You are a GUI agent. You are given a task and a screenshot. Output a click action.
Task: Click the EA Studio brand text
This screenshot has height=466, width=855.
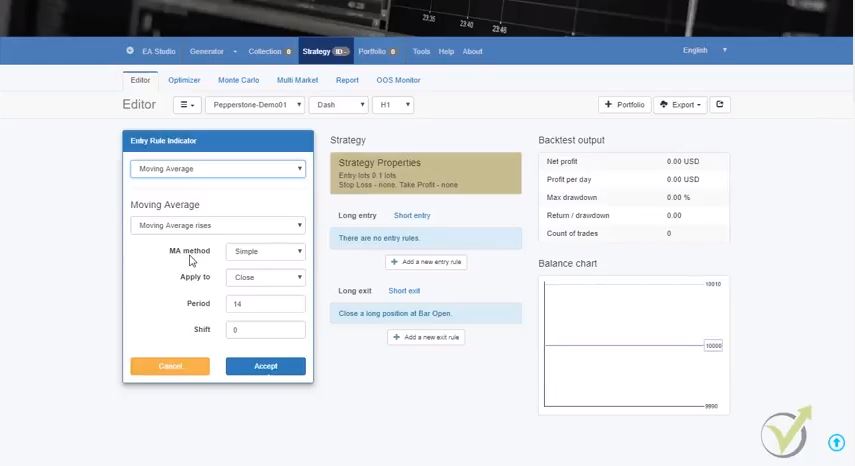click(x=159, y=51)
